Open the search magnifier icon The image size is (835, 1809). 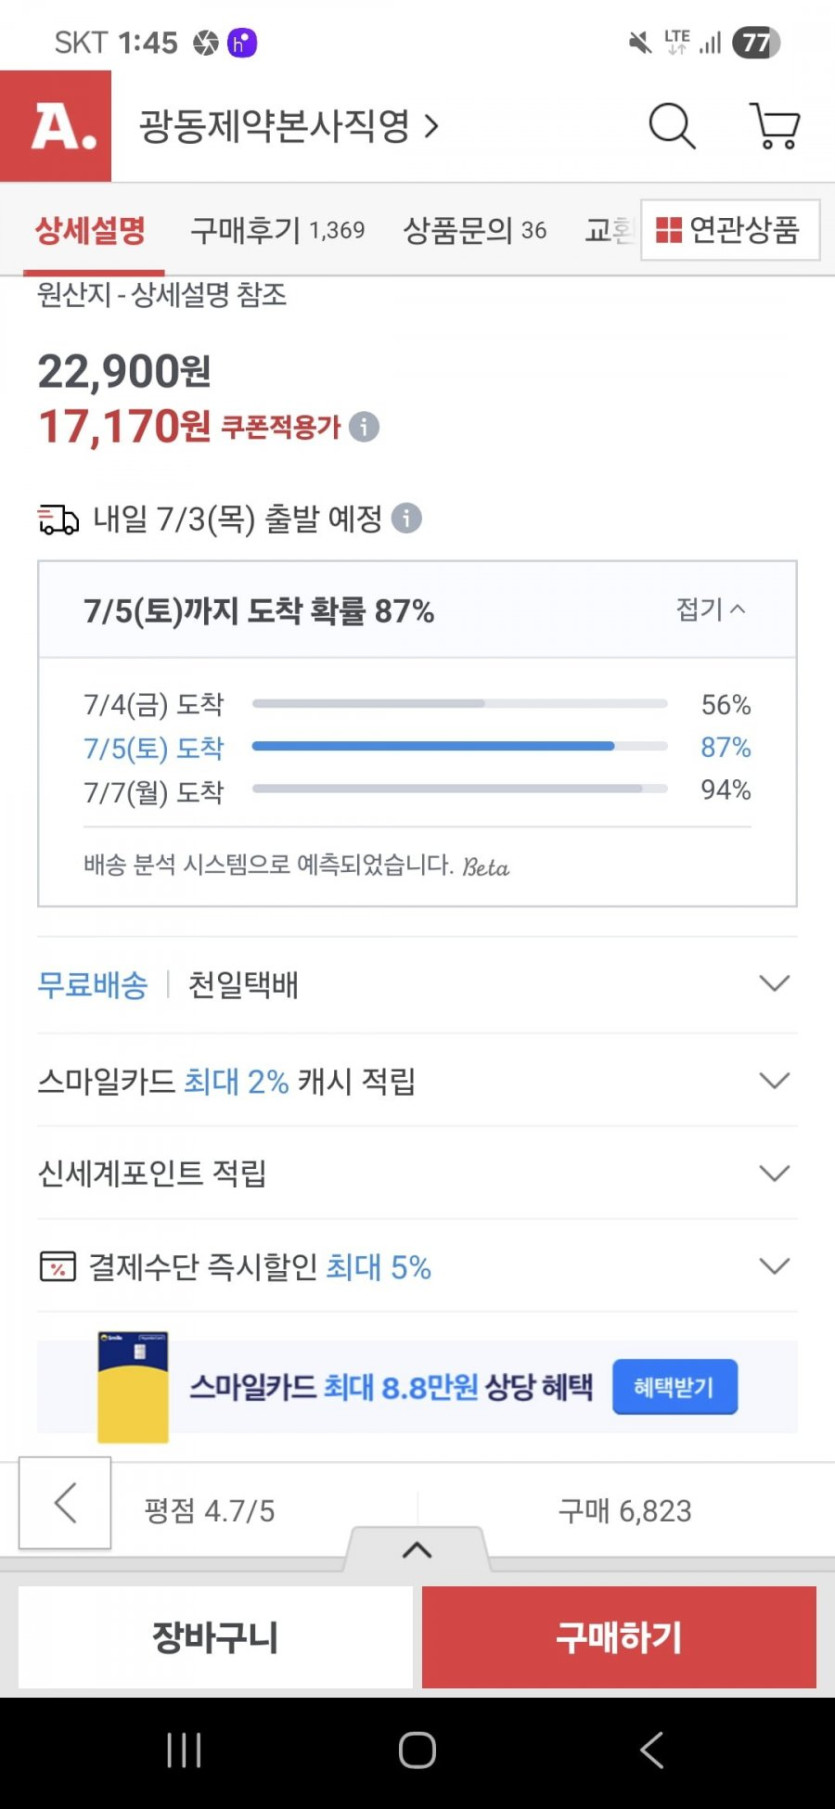(672, 127)
